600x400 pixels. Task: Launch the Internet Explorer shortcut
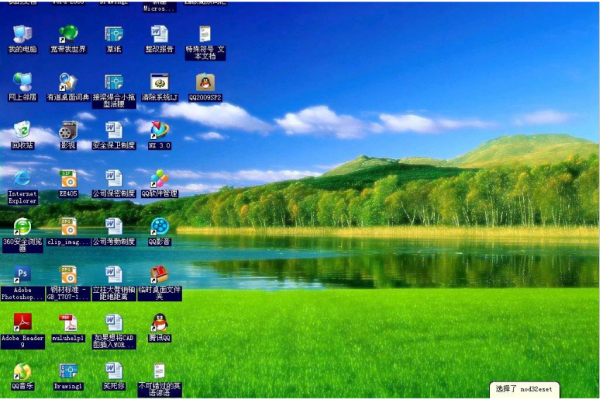22,179
